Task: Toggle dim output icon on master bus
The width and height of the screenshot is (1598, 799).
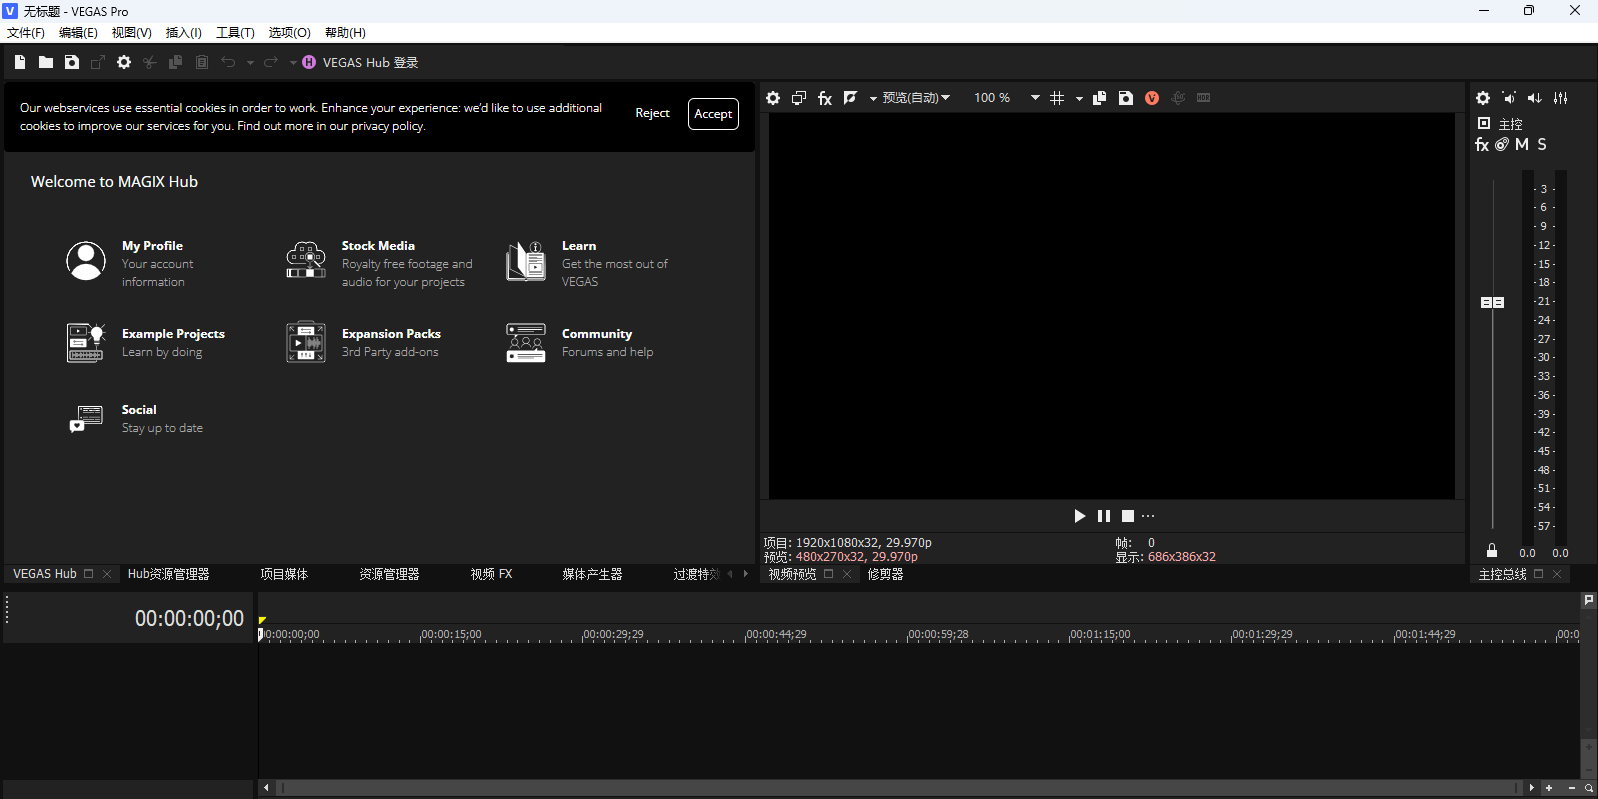Action: click(x=1535, y=98)
